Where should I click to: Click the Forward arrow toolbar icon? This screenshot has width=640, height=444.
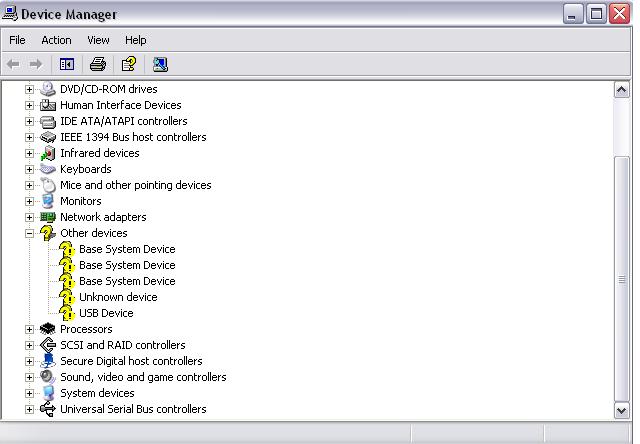(x=36, y=64)
